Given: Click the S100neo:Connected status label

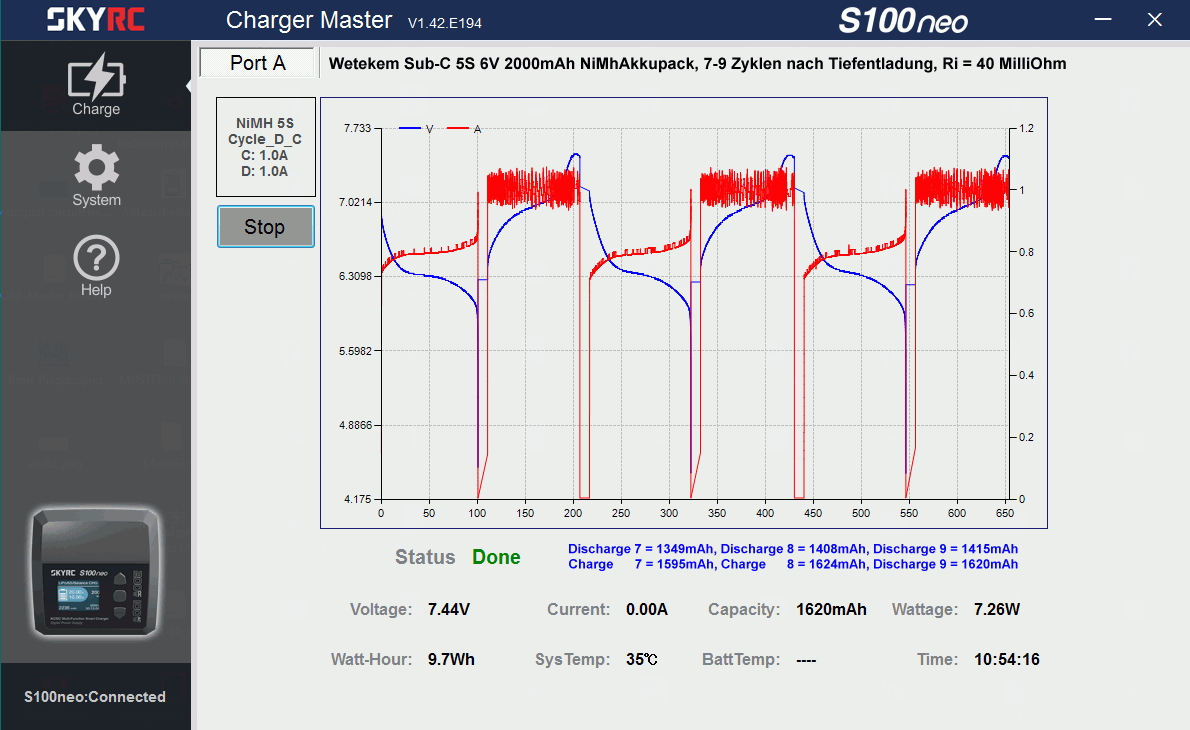Looking at the screenshot, I should pyautogui.click(x=96, y=697).
